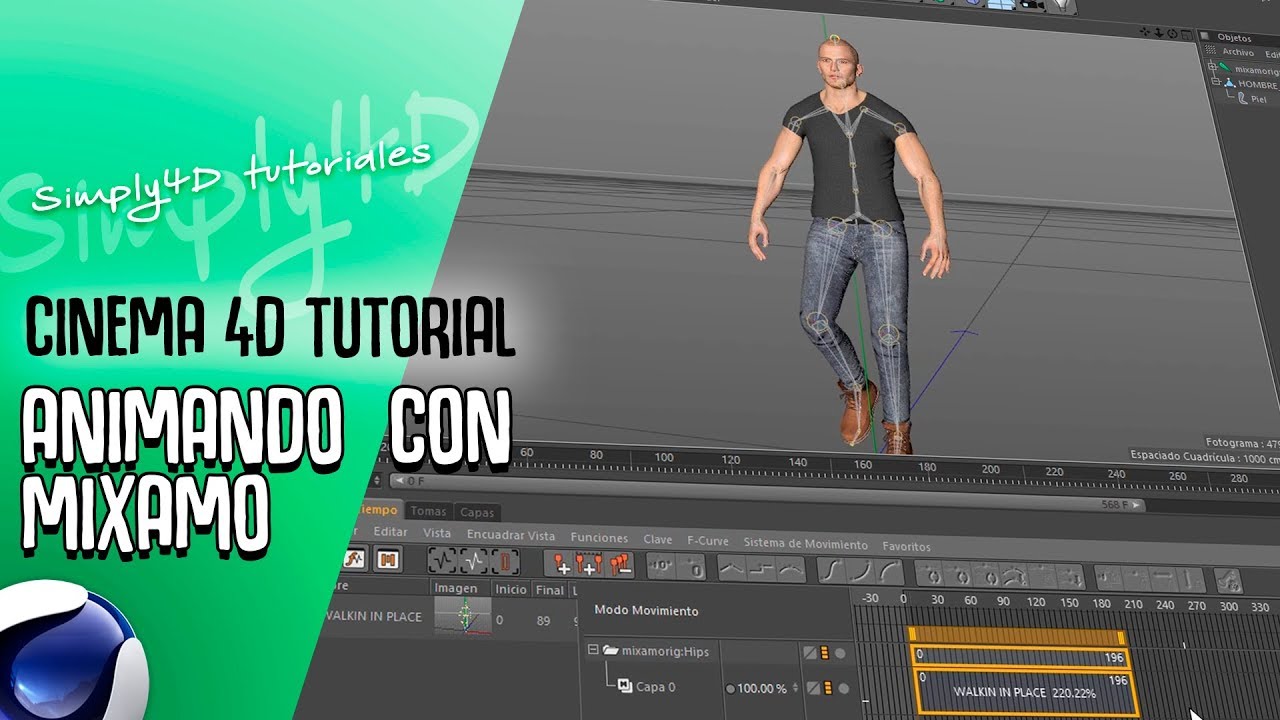This screenshot has width=1280, height=720.
Task: Toggle orange stacked-bars switch on mixamorig:Hips row
Action: [x=825, y=653]
